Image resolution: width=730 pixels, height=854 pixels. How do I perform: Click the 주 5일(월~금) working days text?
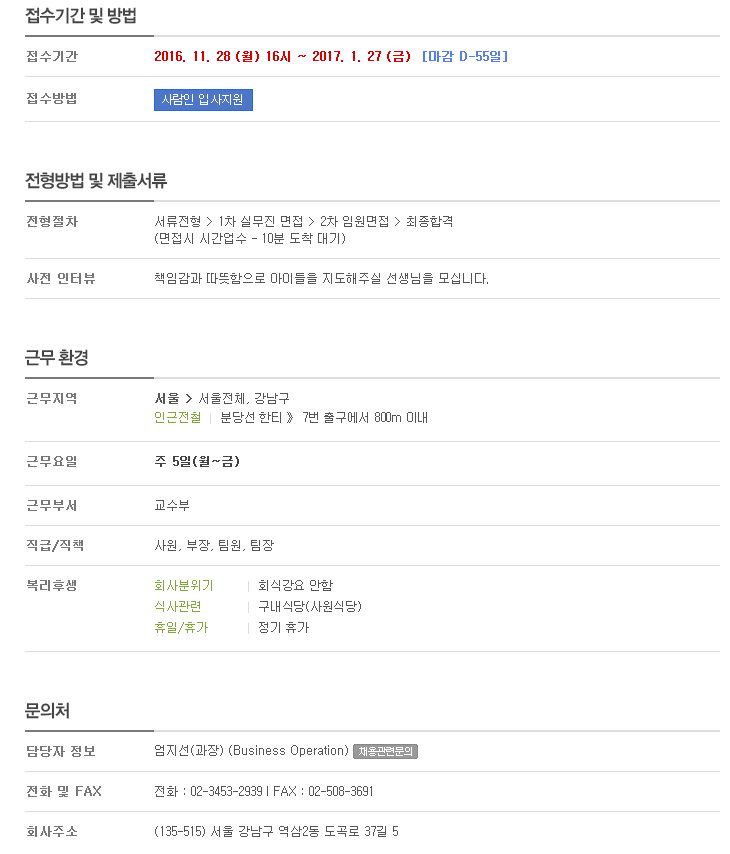pyautogui.click(x=197, y=462)
